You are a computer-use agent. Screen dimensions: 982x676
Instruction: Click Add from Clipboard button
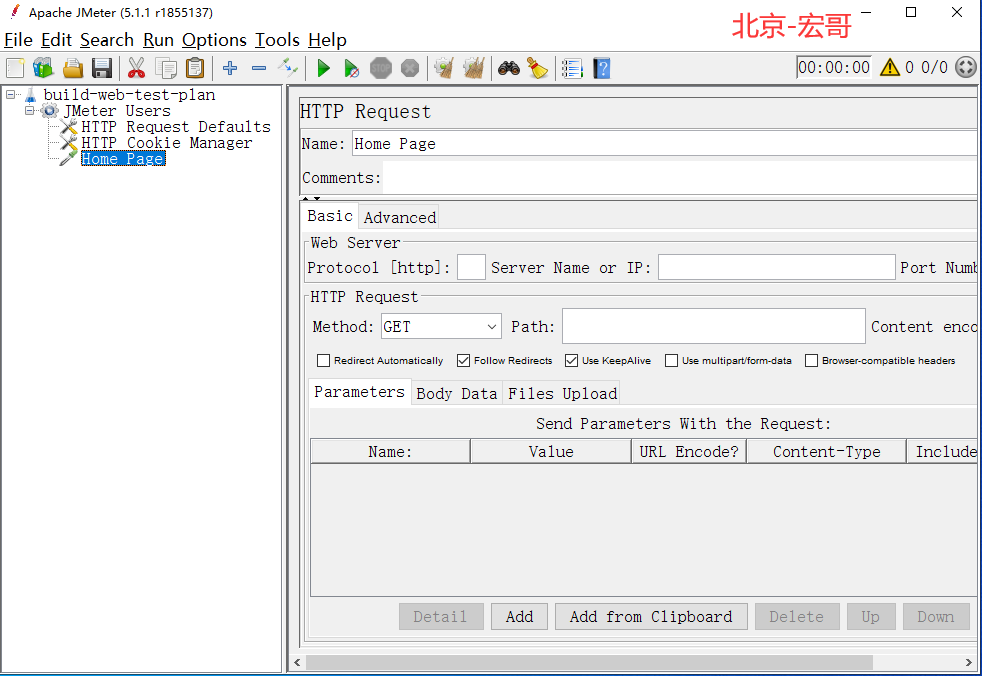(x=651, y=616)
